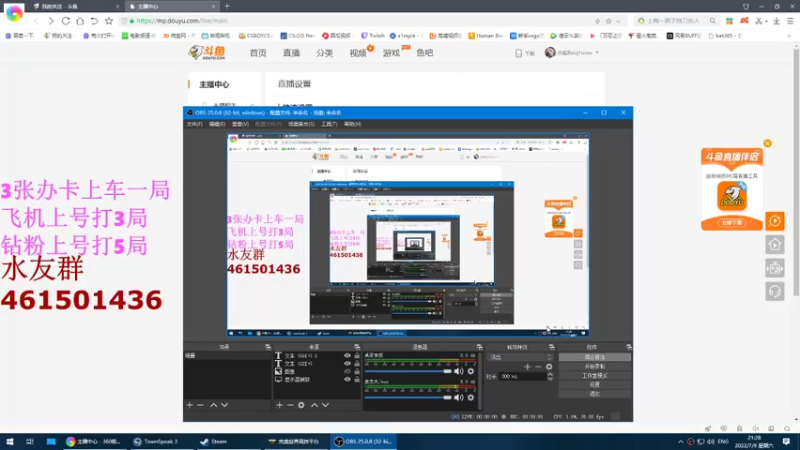Screen dimensions: 800x450
Task: Click the transition duration input field
Action: click(x=522, y=377)
